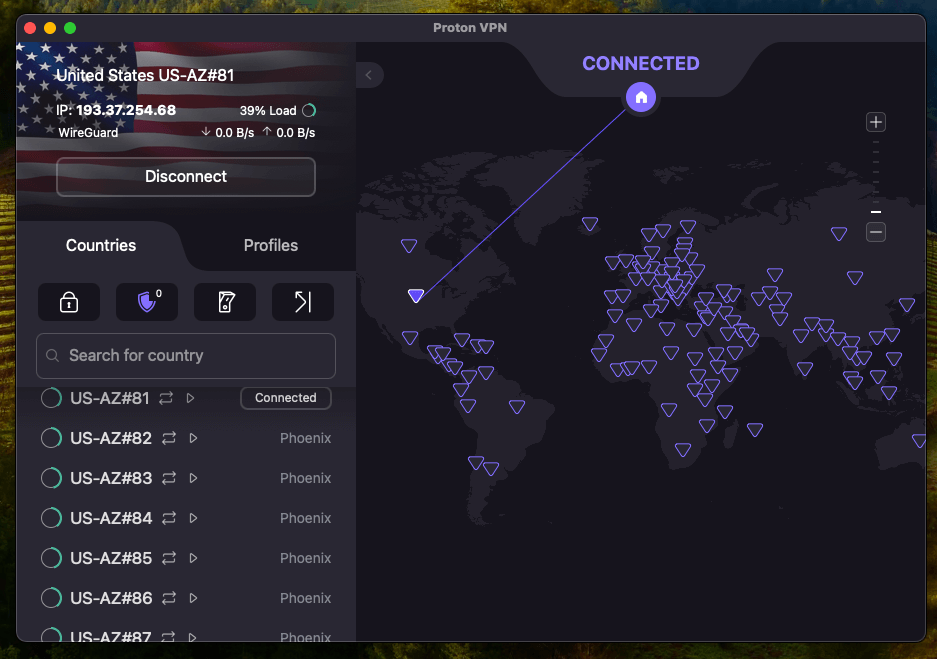Click the IP address 193.37.254.68
This screenshot has height=659, width=937.
126,110
